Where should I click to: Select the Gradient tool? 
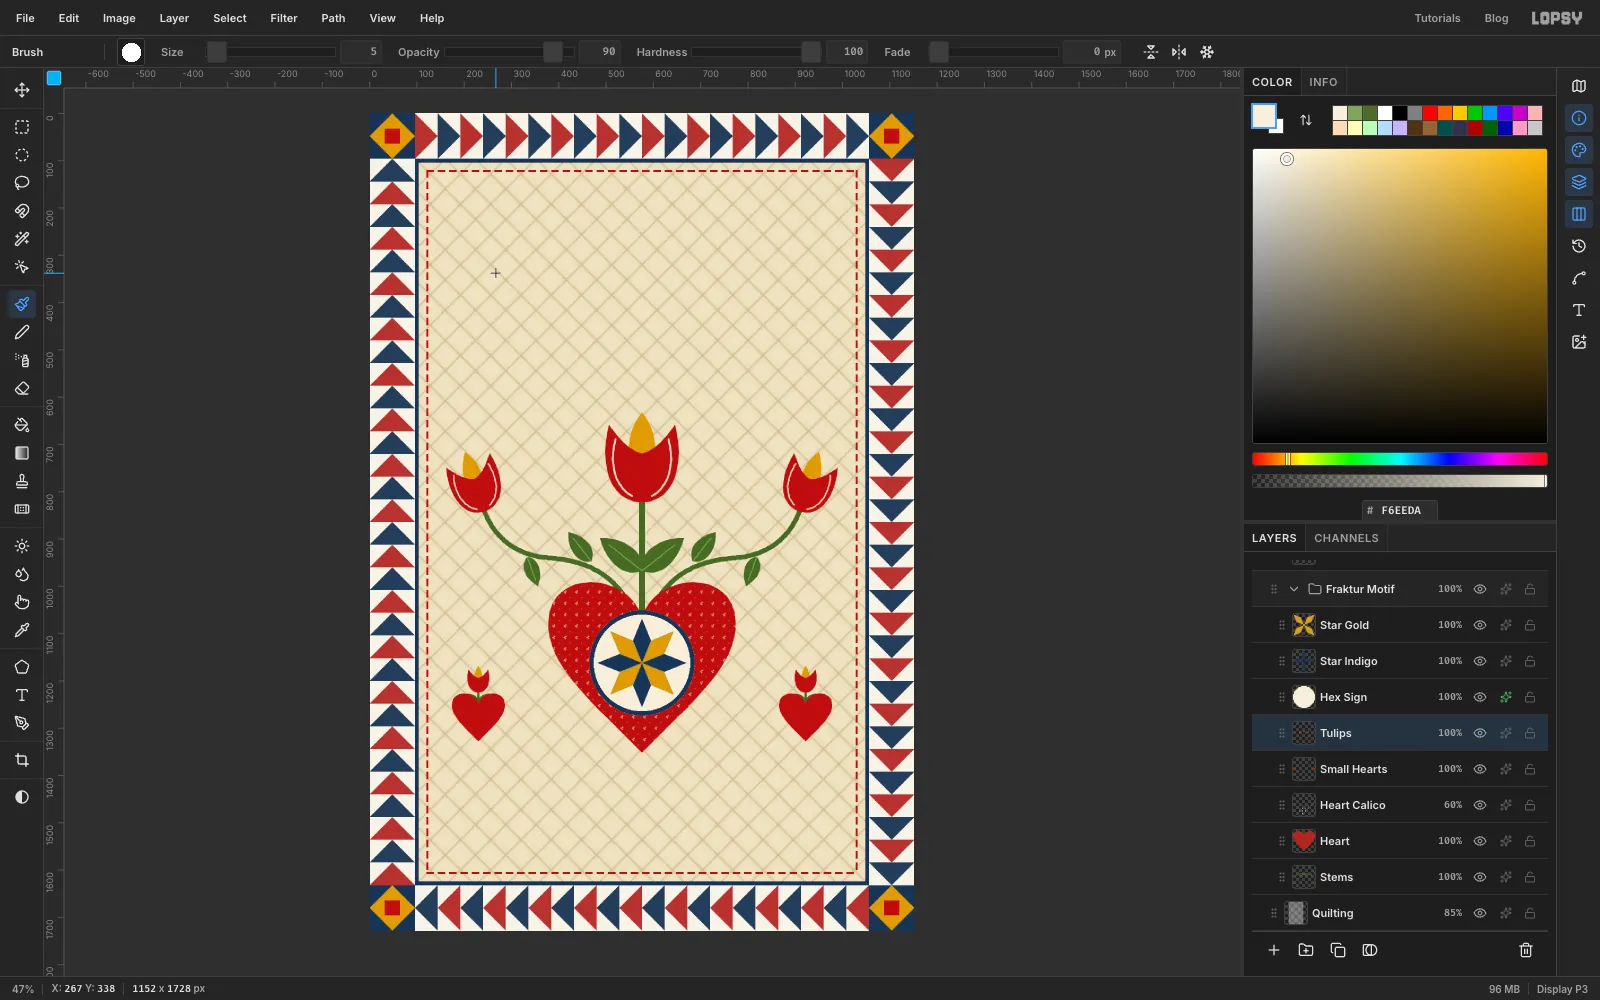pos(22,453)
